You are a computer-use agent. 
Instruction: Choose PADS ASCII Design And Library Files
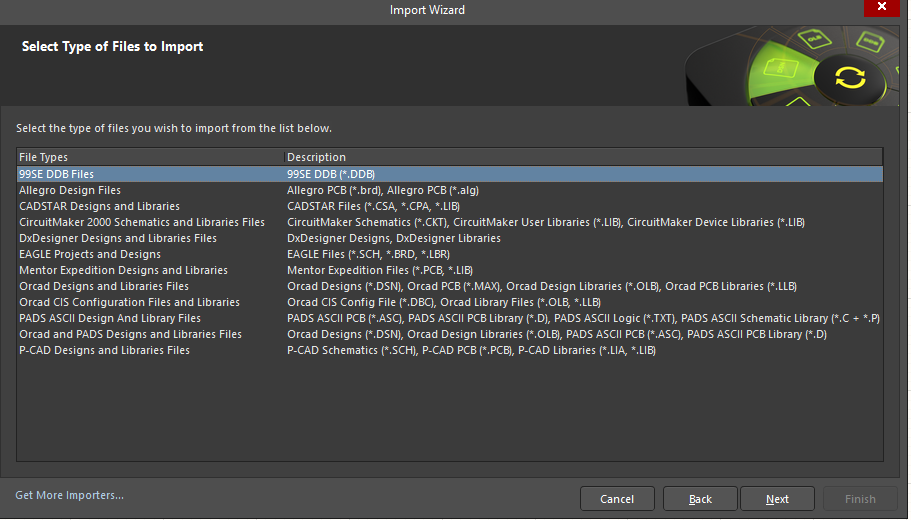tap(110, 318)
